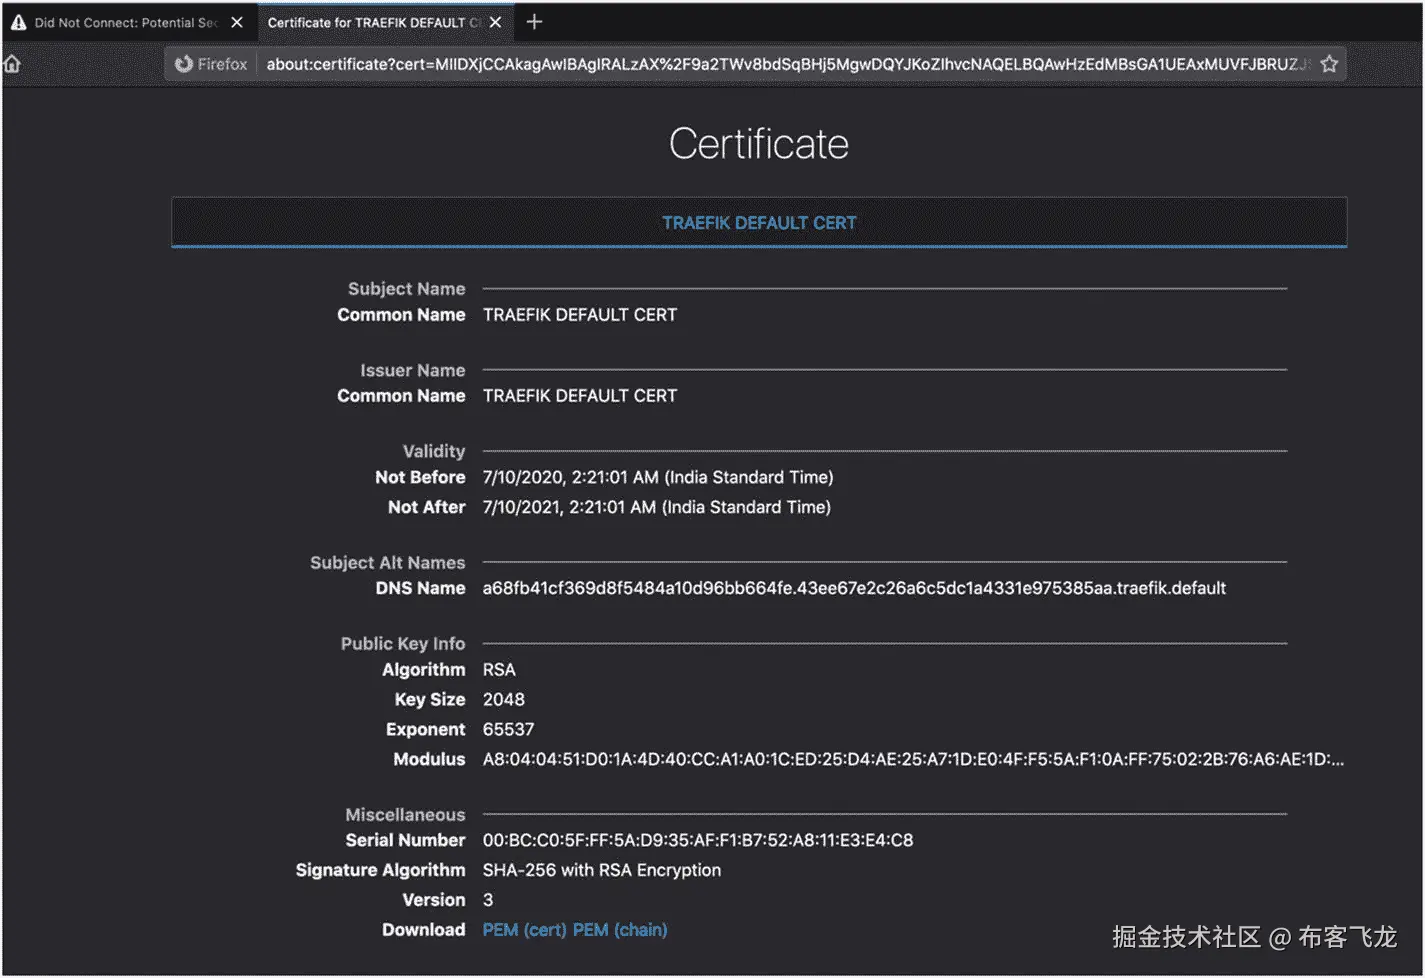The width and height of the screenshot is (1425, 978).
Task: Click the Version value 3
Action: coord(488,901)
